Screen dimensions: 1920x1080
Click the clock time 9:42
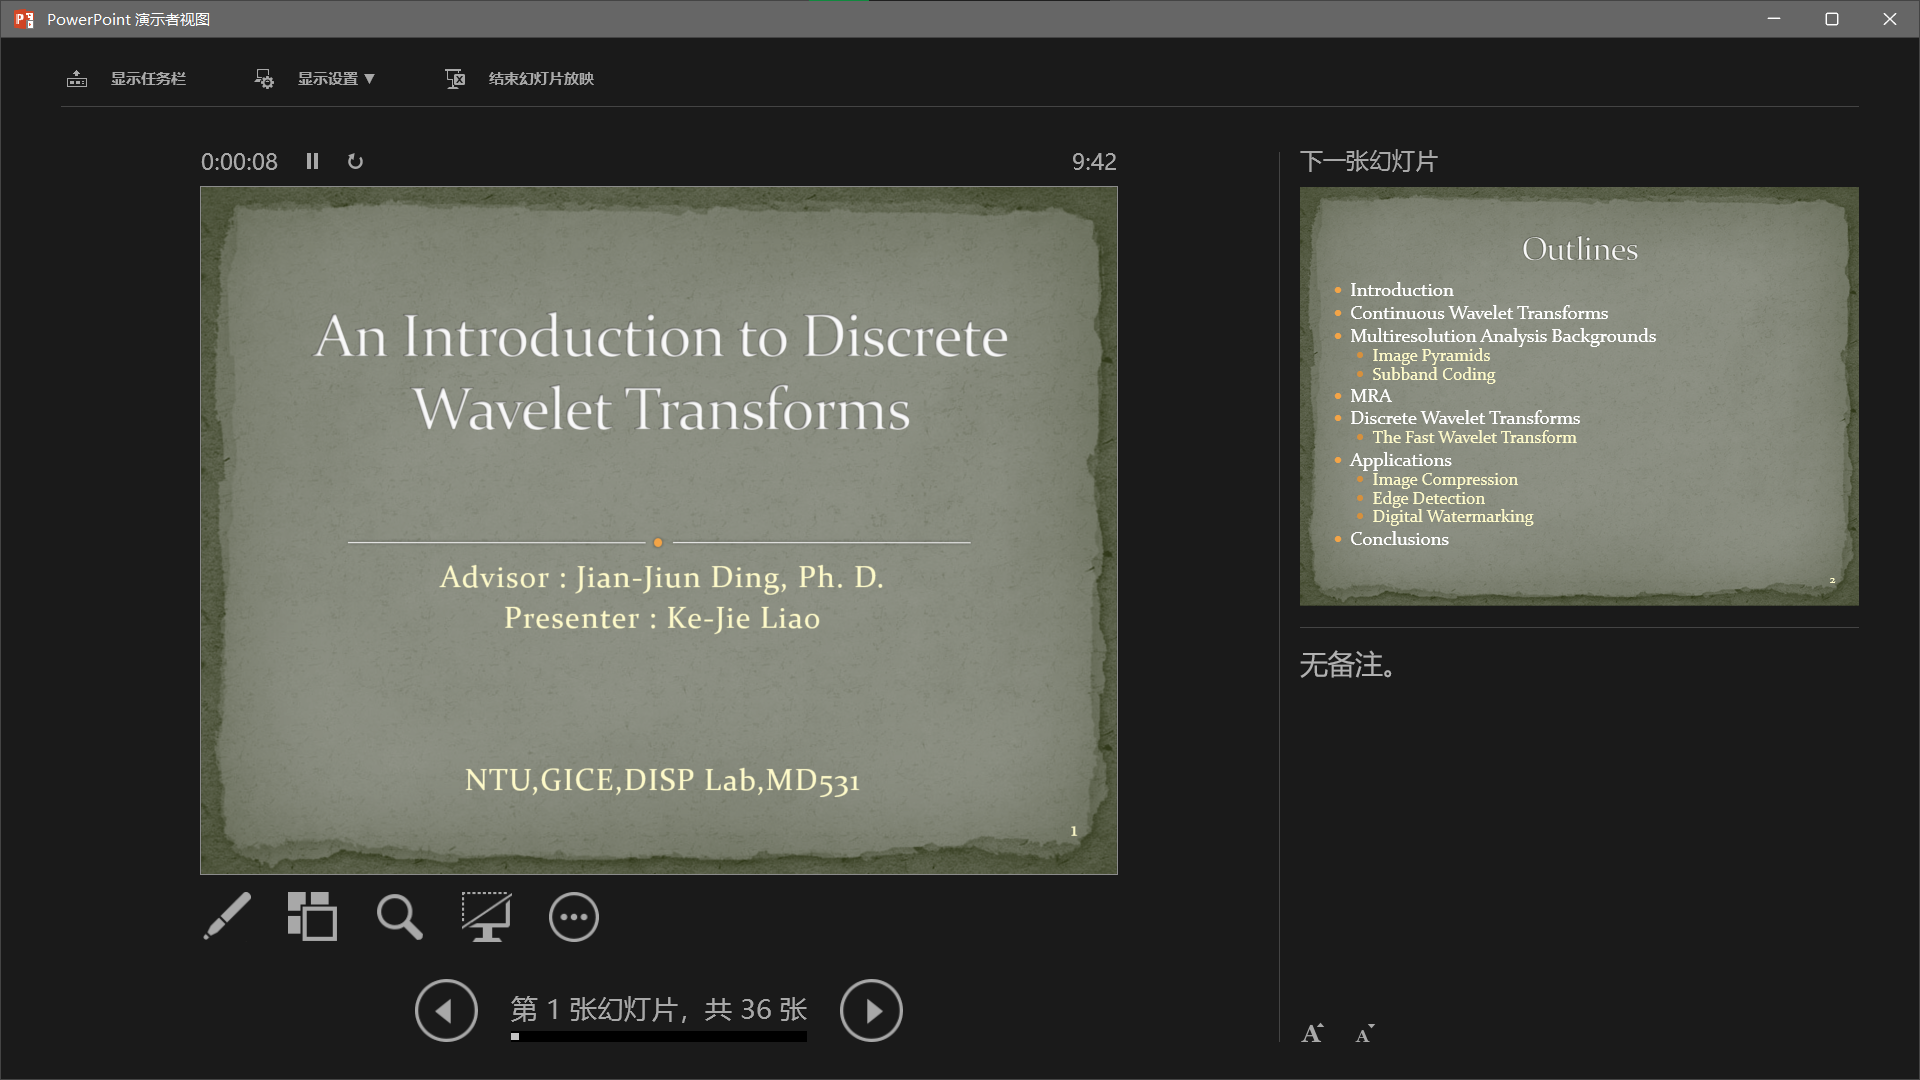pos(1094,162)
